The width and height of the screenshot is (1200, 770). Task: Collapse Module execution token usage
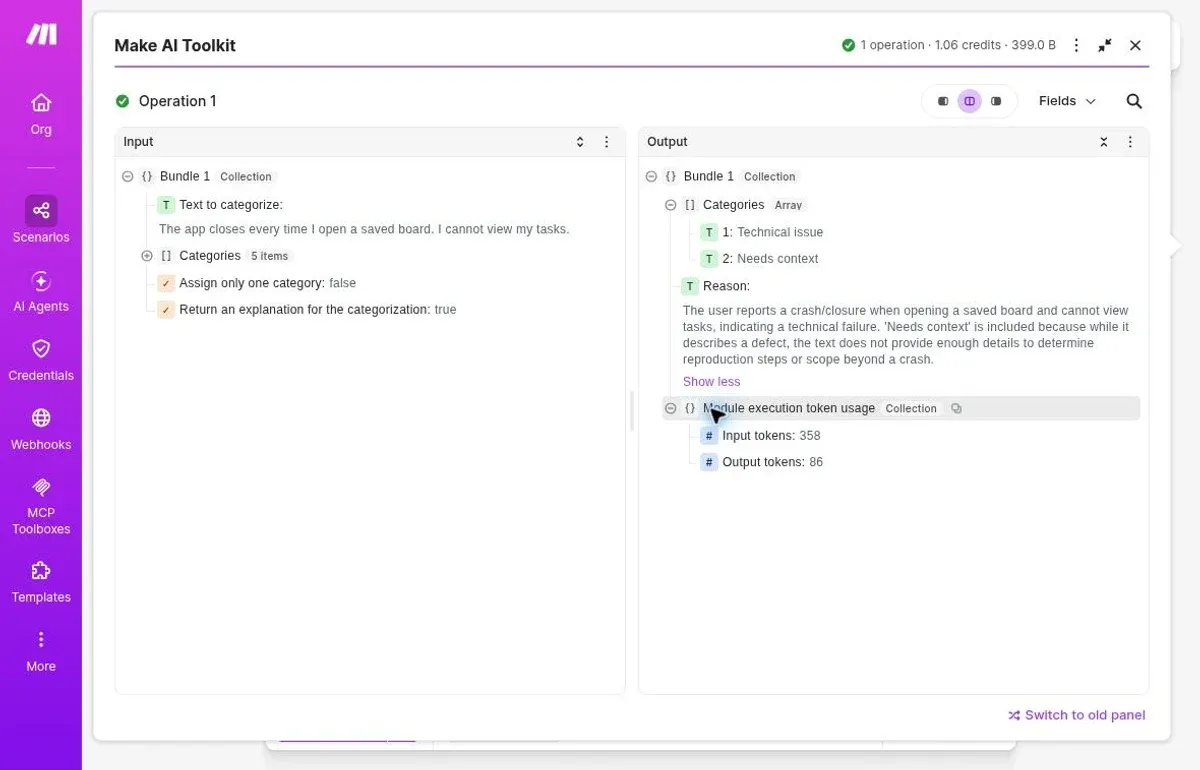(670, 408)
